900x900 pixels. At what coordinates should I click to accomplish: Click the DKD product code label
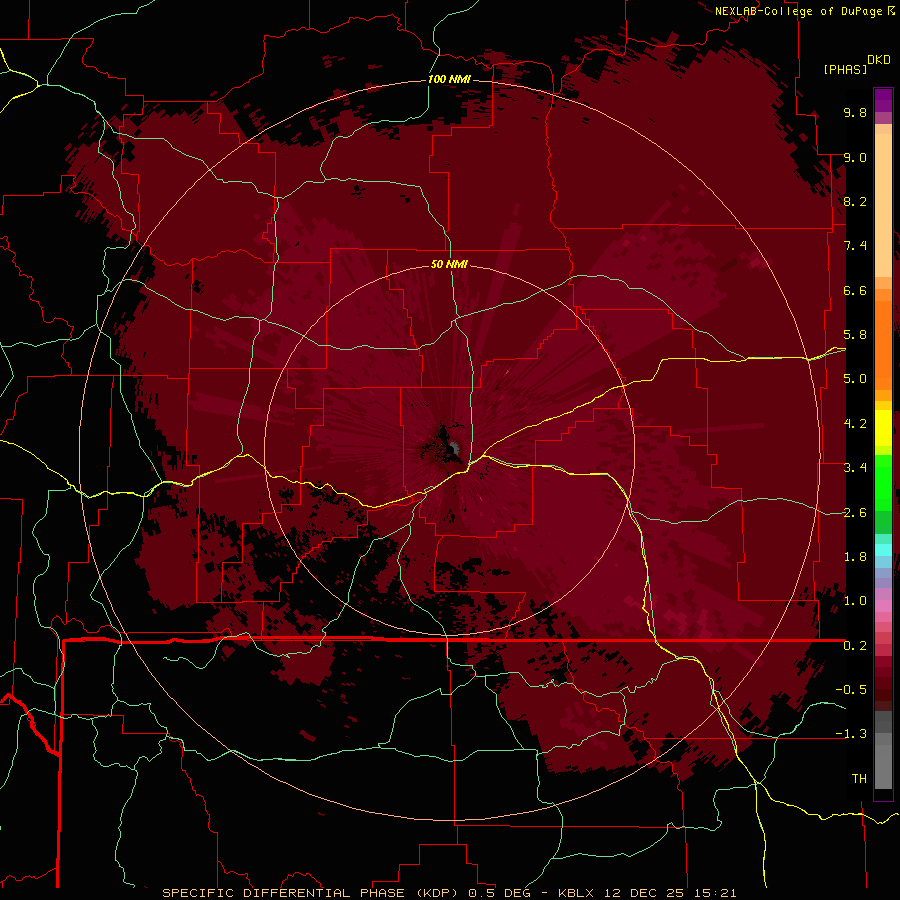879,60
